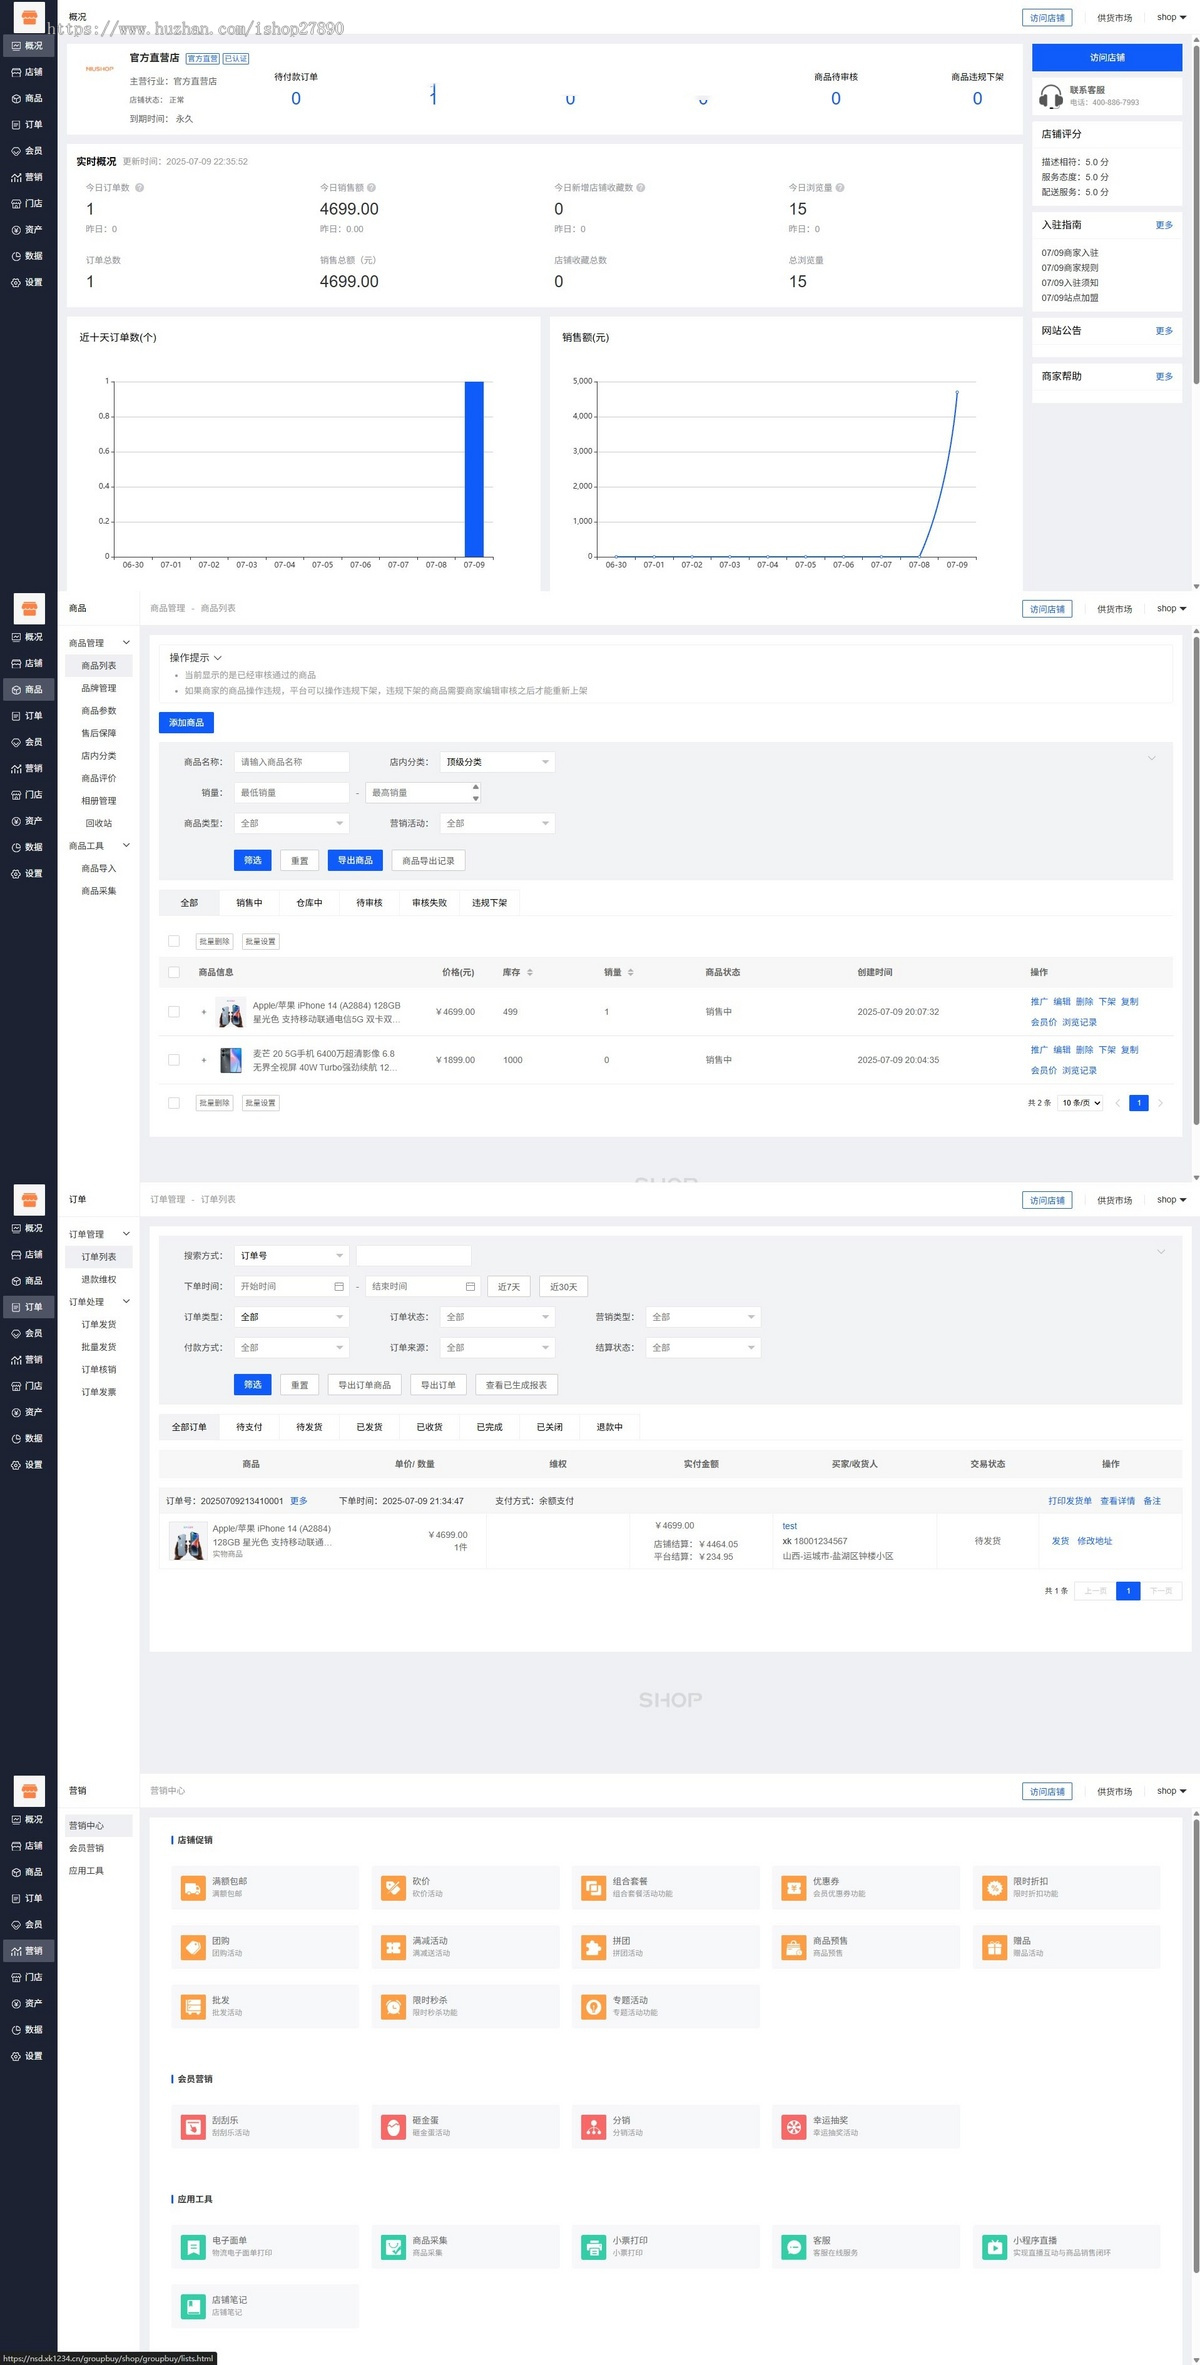Select the 已发货 order tab
Screen dimensions: 1200x2365
coord(369,1427)
